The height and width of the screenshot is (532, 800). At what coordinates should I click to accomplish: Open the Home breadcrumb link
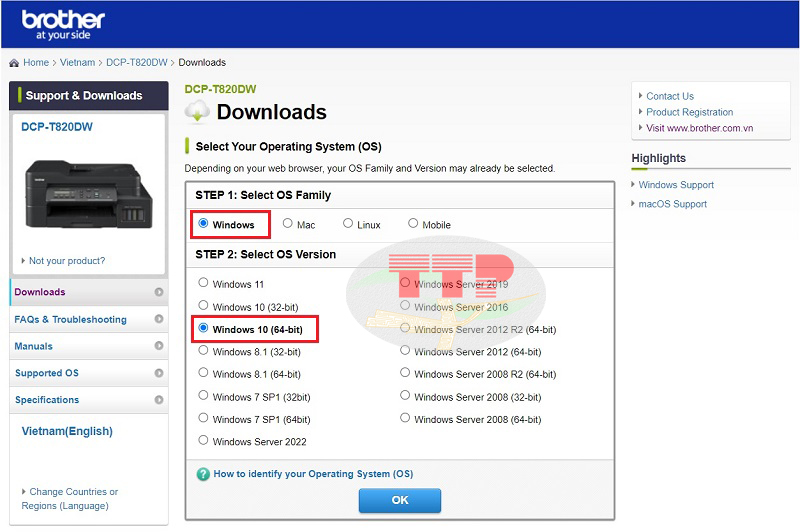[36, 63]
